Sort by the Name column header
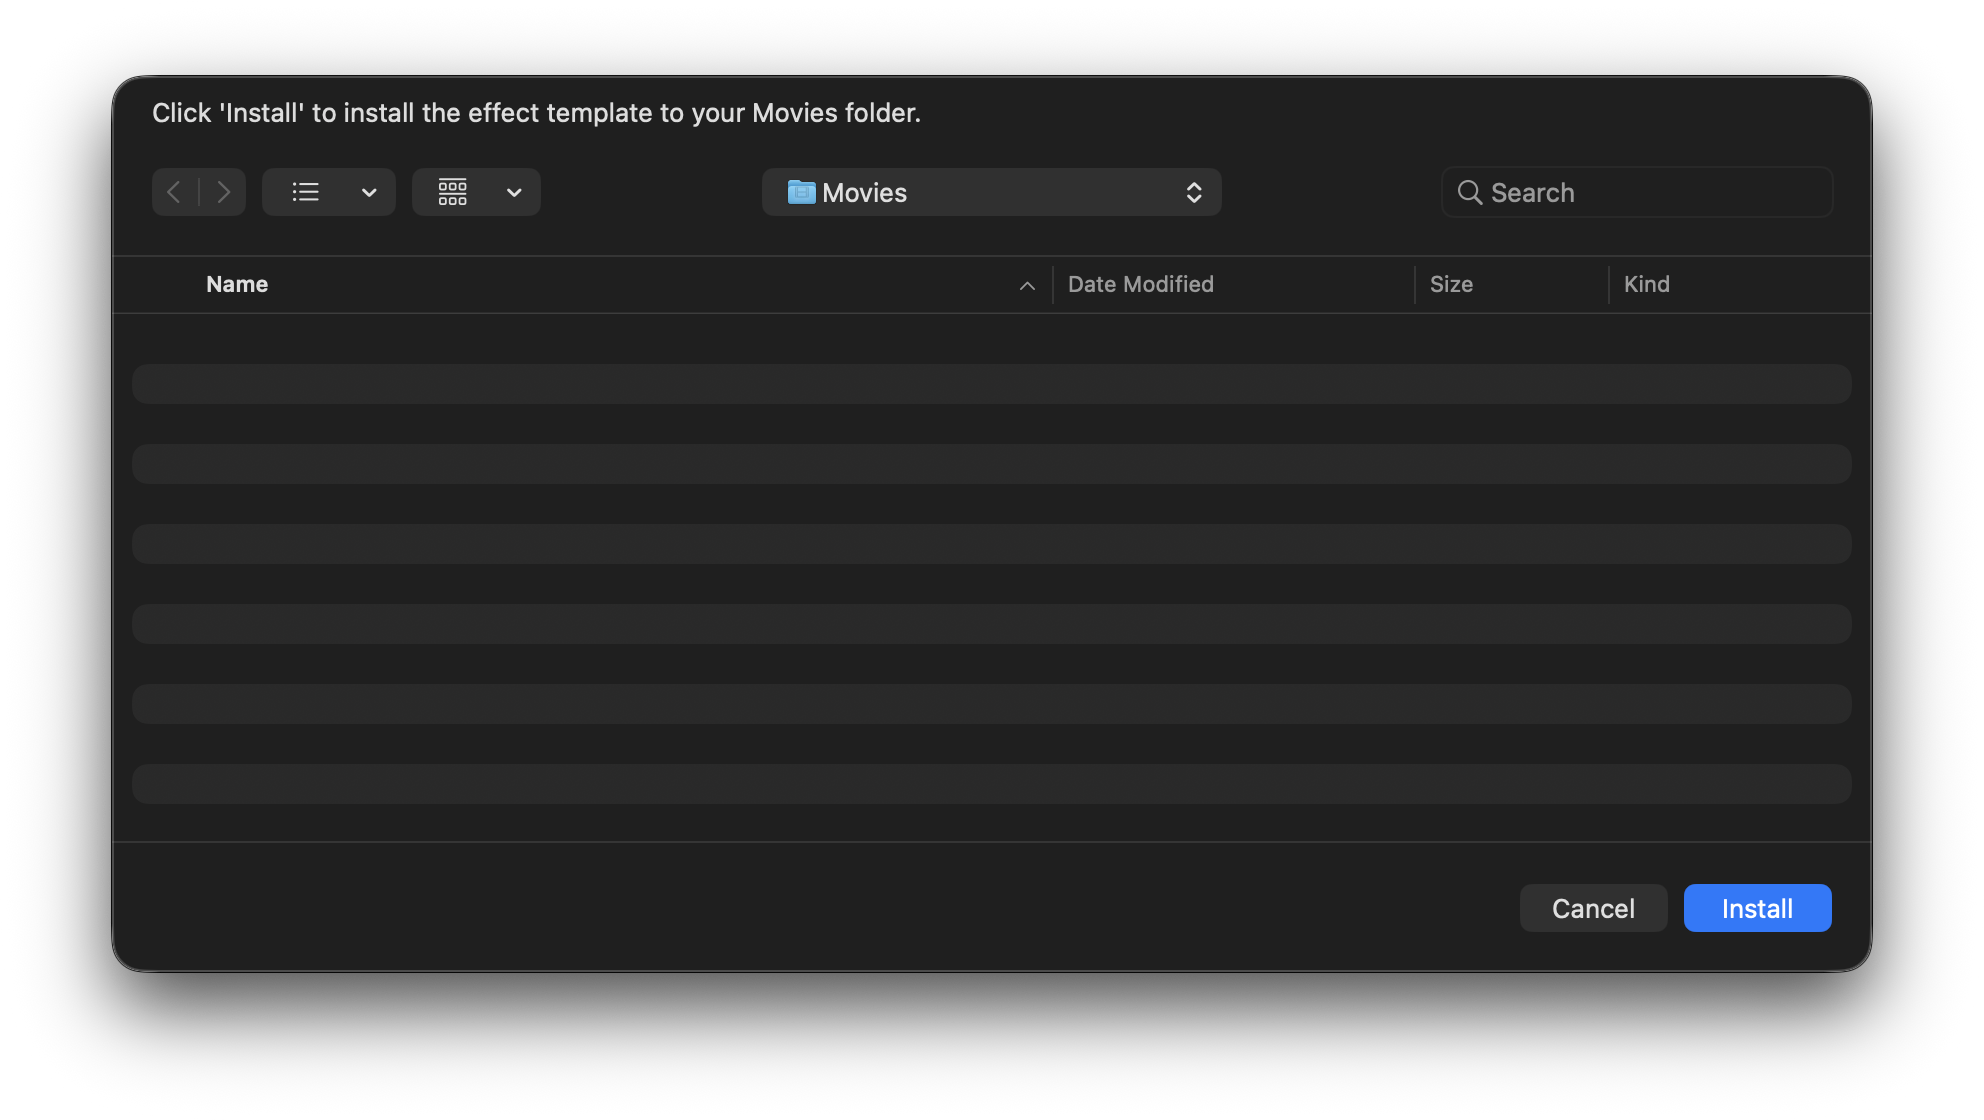The image size is (1984, 1120). click(x=237, y=284)
